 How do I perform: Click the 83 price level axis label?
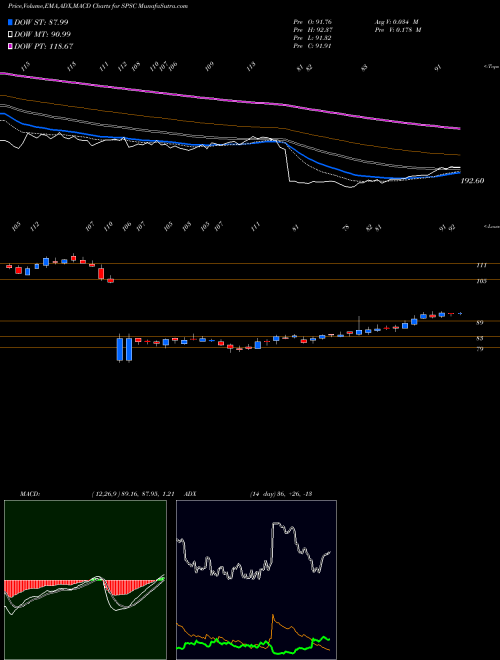coord(480,338)
